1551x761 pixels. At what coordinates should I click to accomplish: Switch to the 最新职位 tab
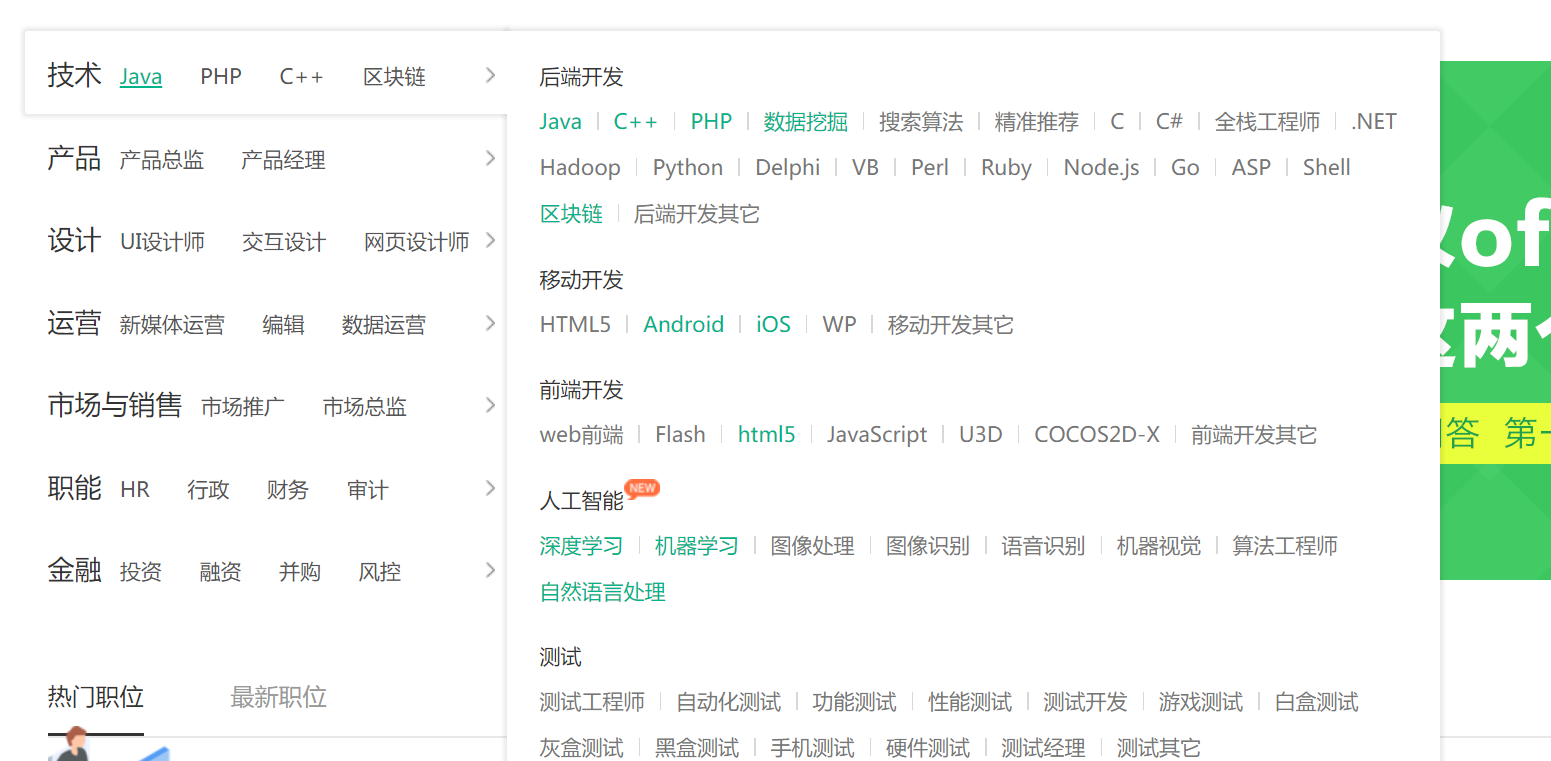point(278,697)
